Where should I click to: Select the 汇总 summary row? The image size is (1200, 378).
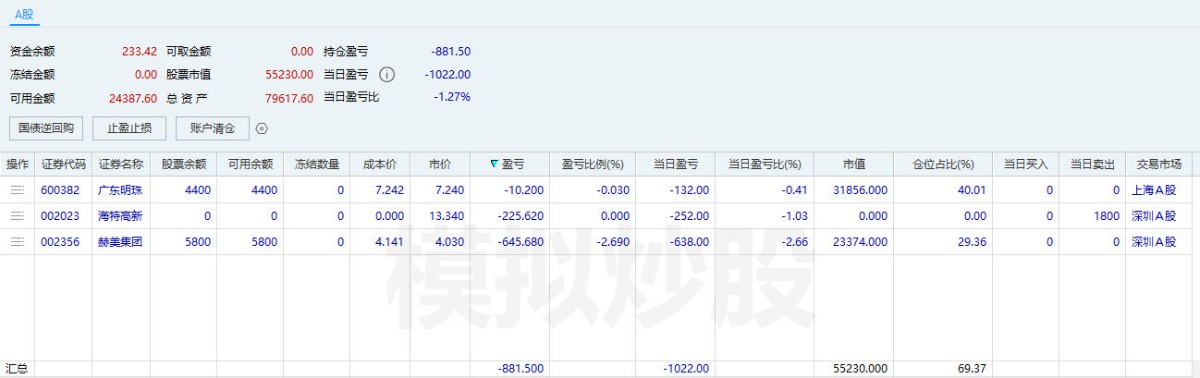click(x=600, y=369)
